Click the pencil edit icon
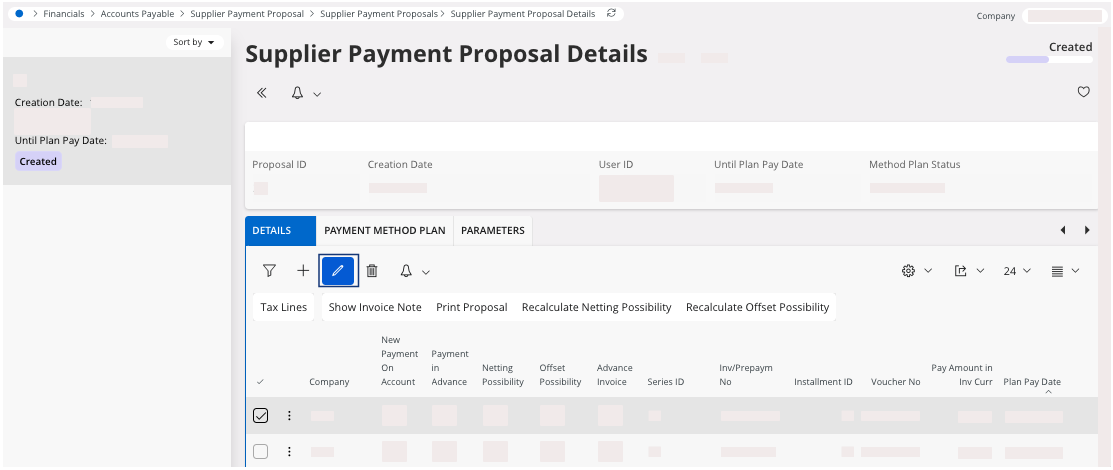1113x470 pixels. point(338,270)
